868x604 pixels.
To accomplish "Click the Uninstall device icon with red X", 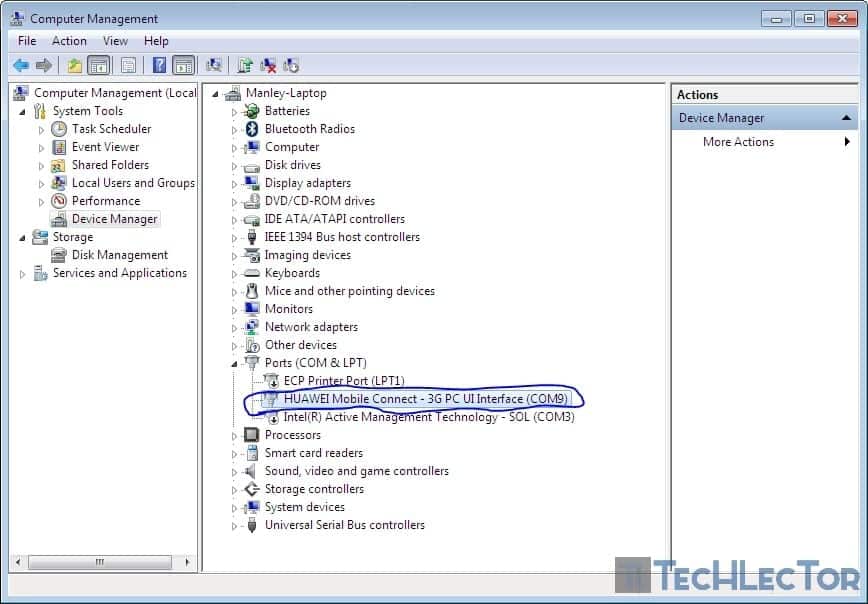I will tap(268, 66).
